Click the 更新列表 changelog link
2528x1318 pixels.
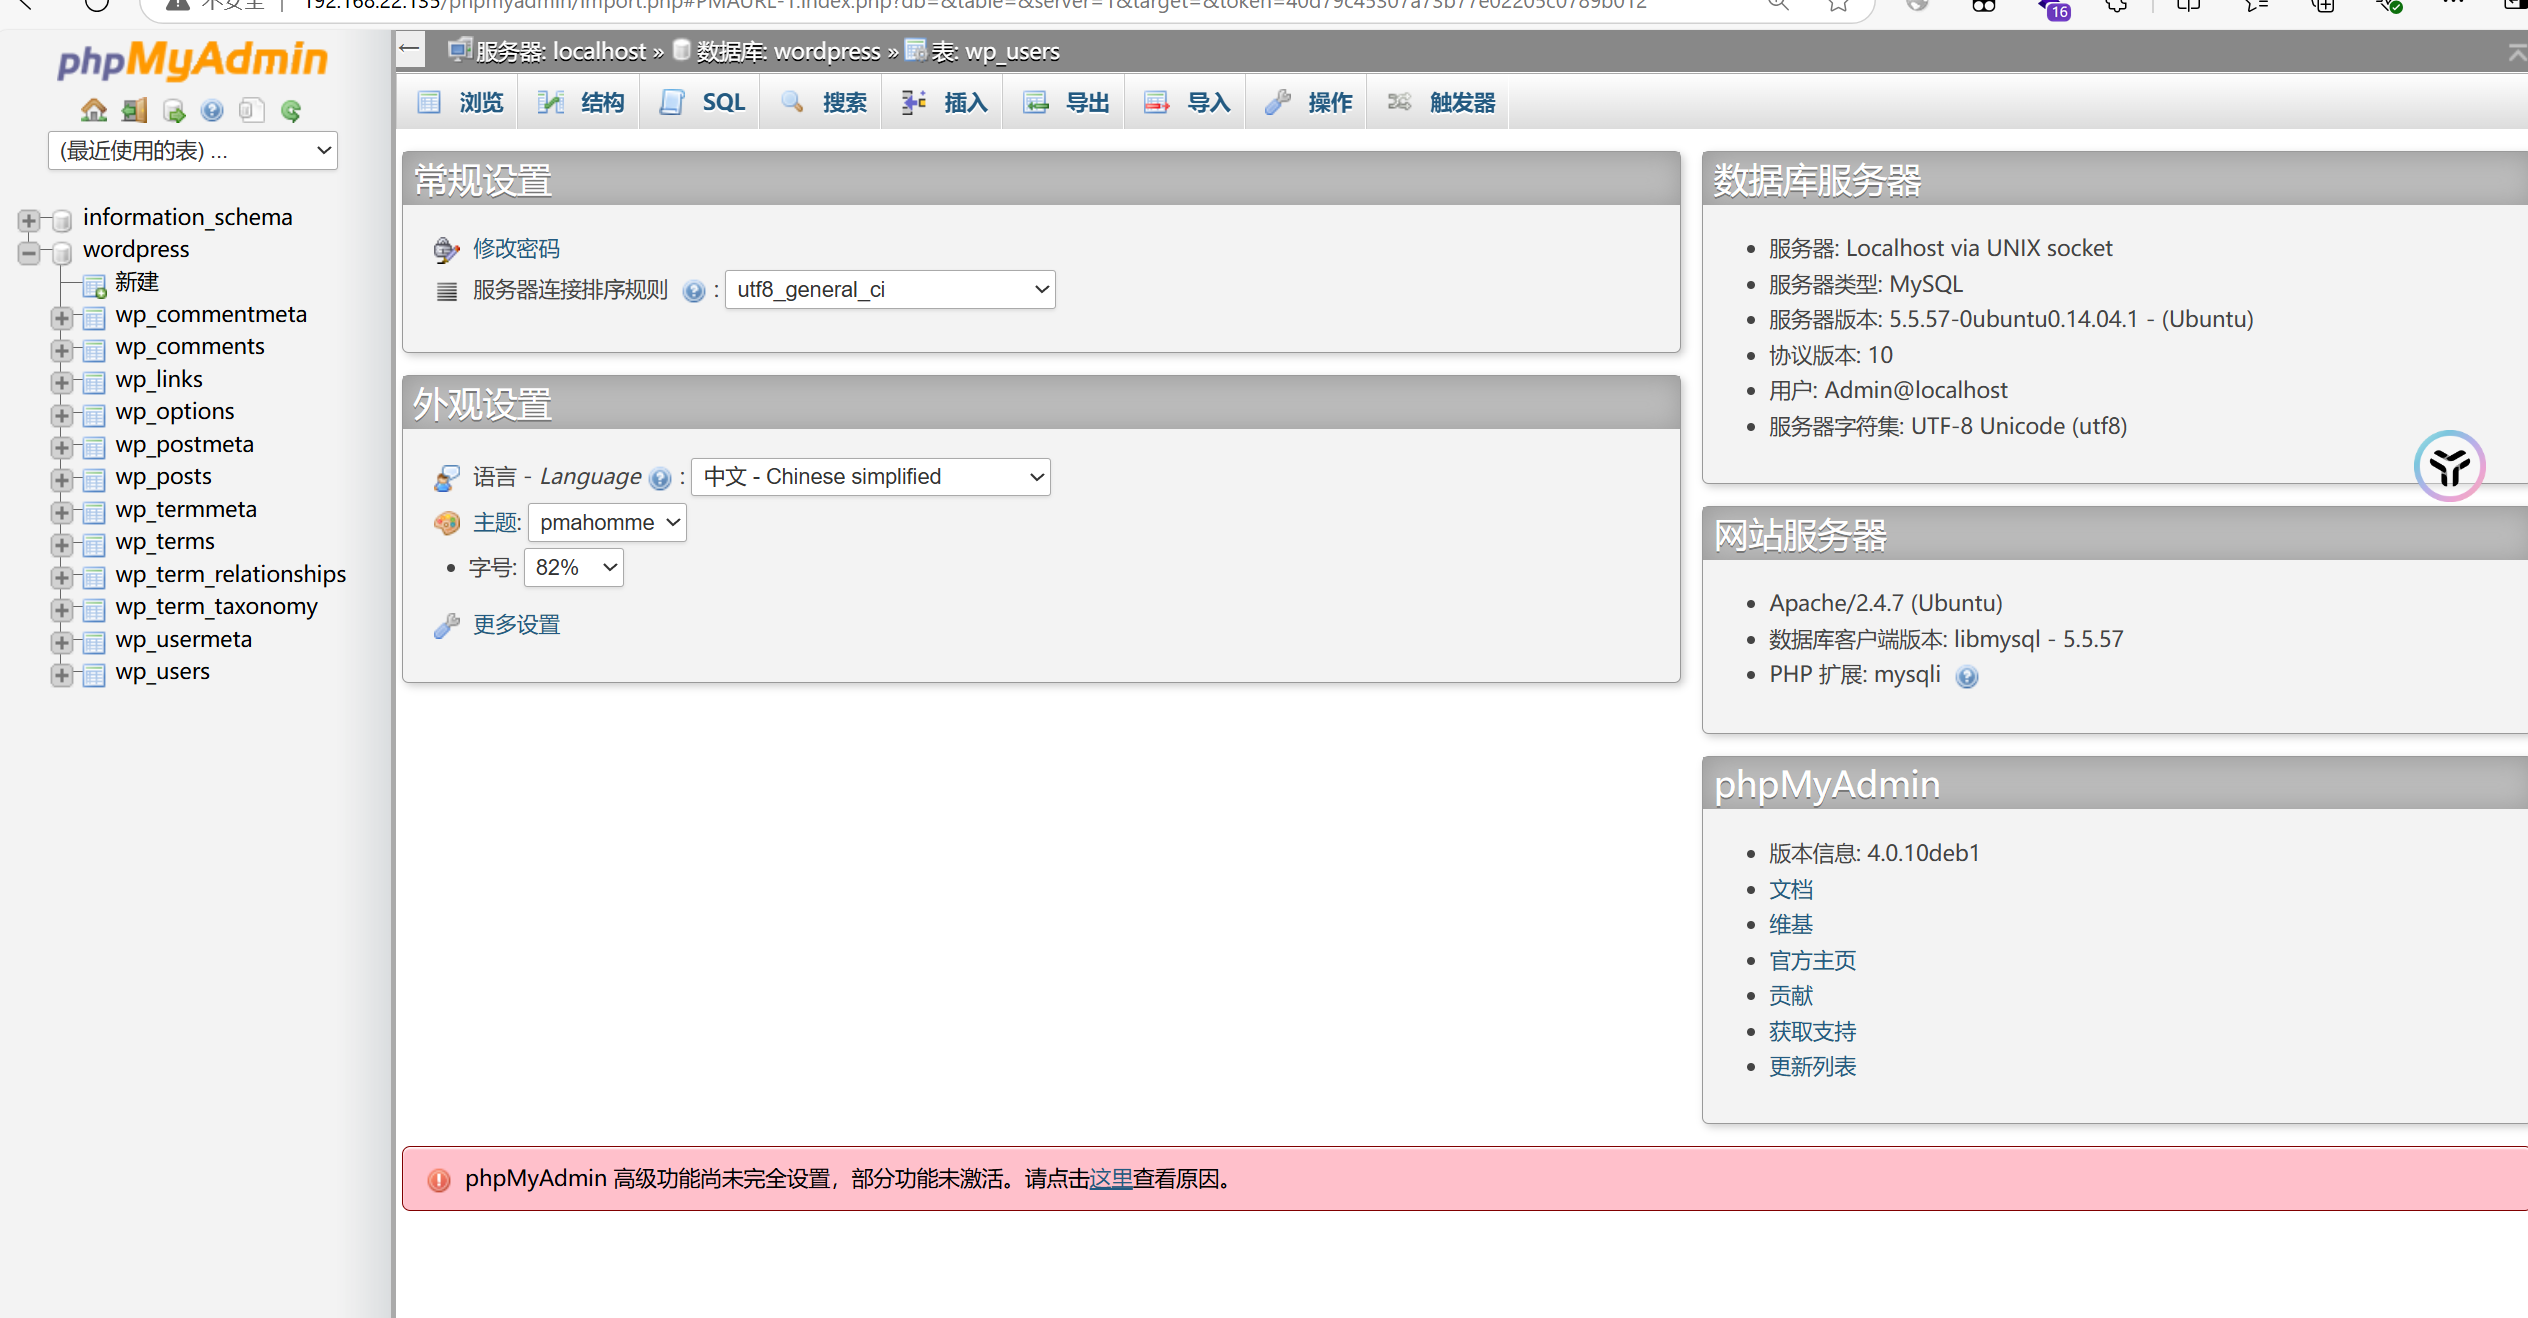(x=1812, y=1068)
